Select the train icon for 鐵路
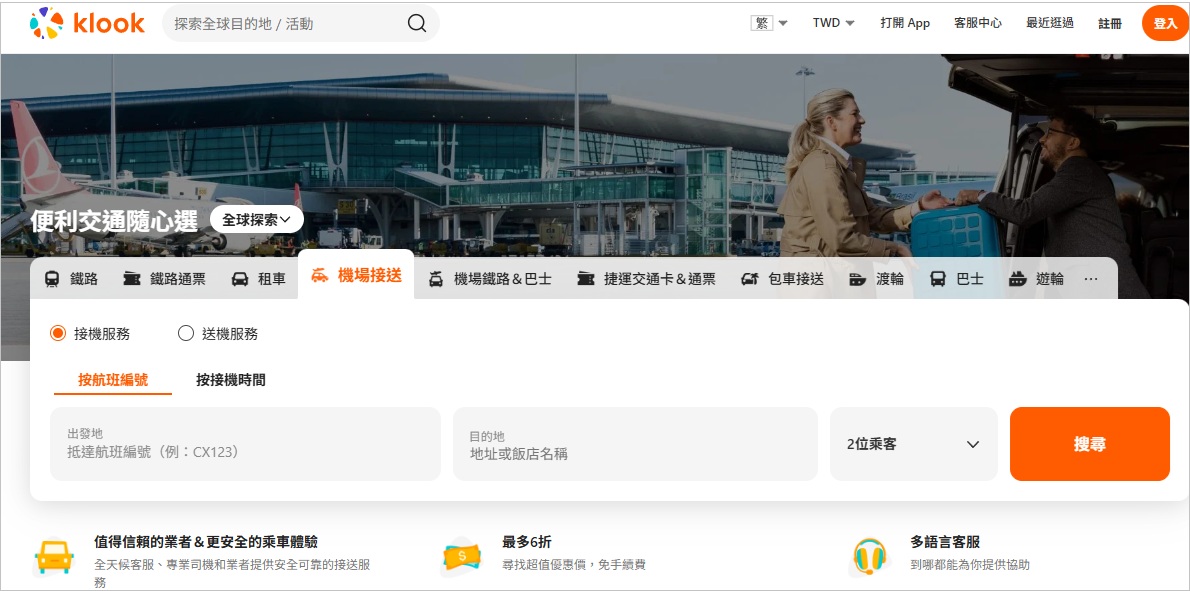 pyautogui.click(x=52, y=279)
